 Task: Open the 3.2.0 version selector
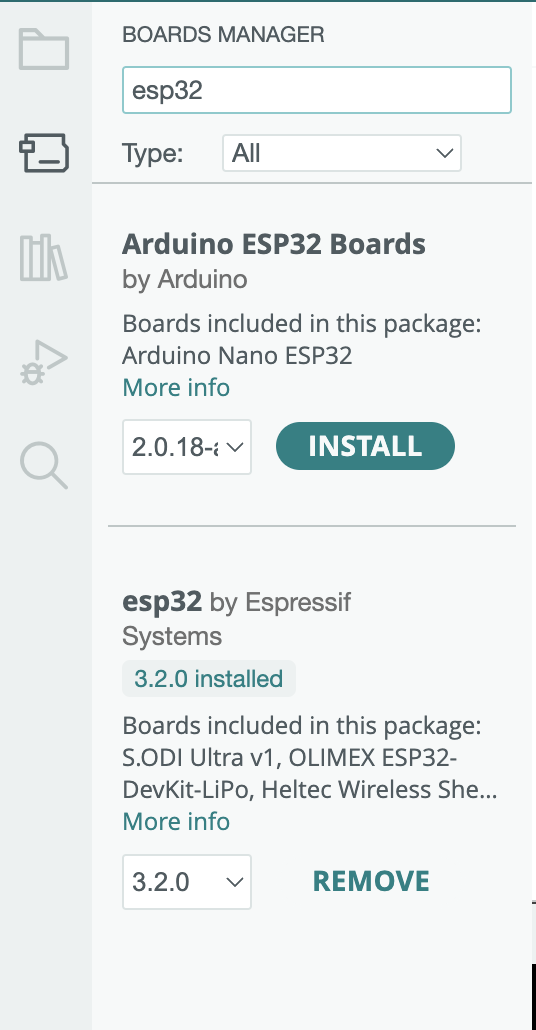pos(187,882)
